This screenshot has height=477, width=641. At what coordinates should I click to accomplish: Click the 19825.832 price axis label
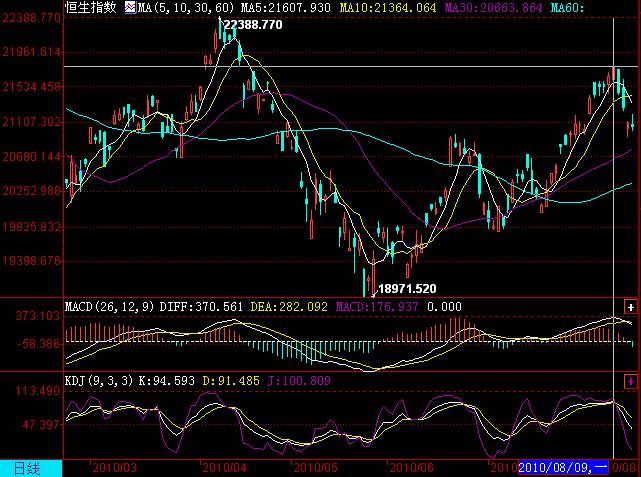[32, 226]
